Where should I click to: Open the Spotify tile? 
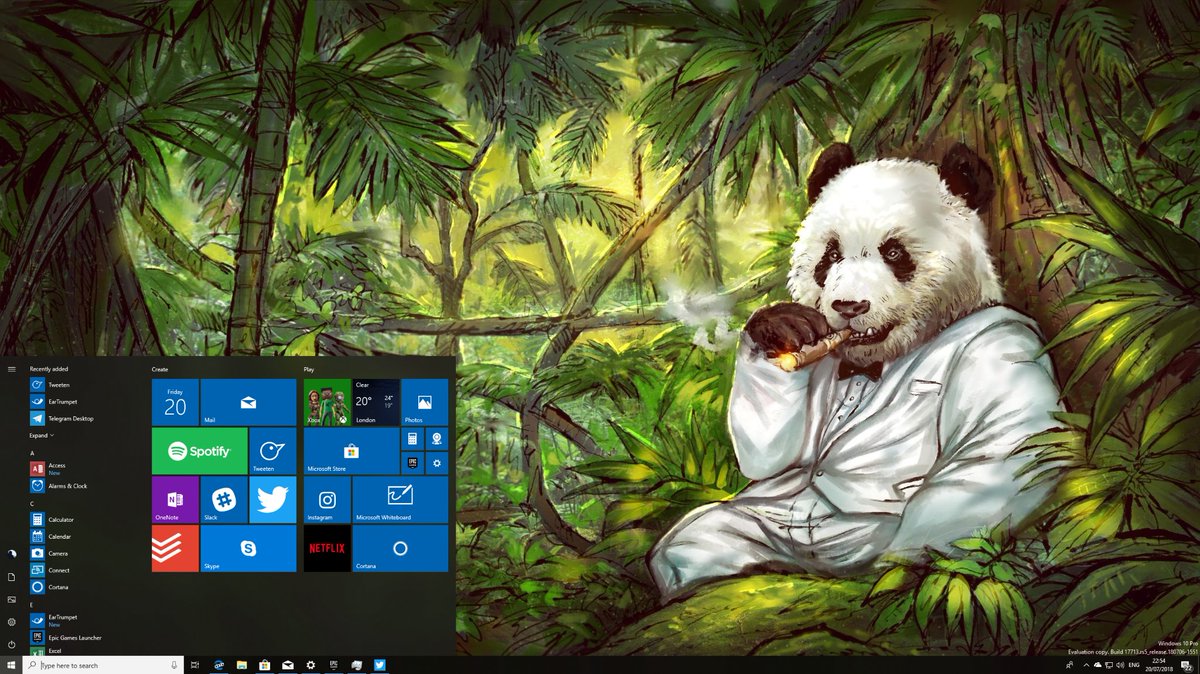coord(199,451)
